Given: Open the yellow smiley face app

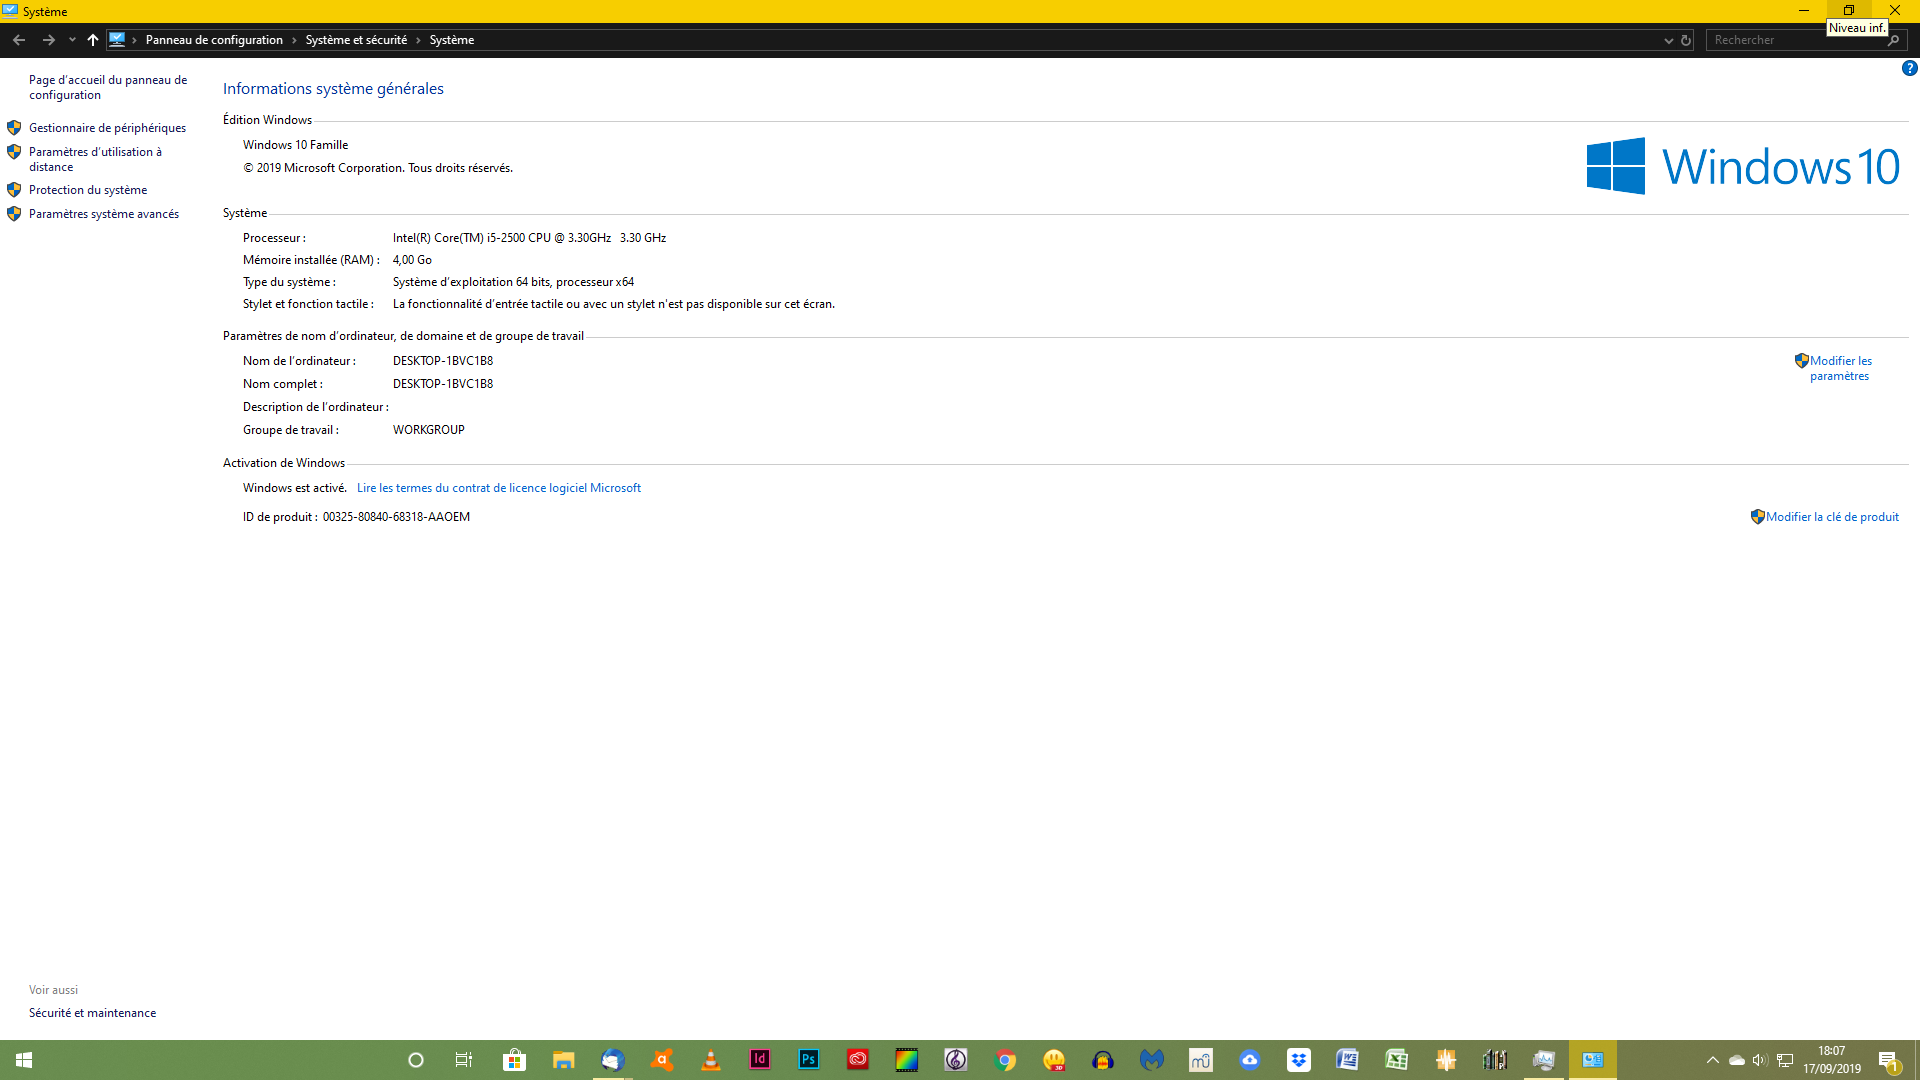Looking at the screenshot, I should (1053, 1060).
